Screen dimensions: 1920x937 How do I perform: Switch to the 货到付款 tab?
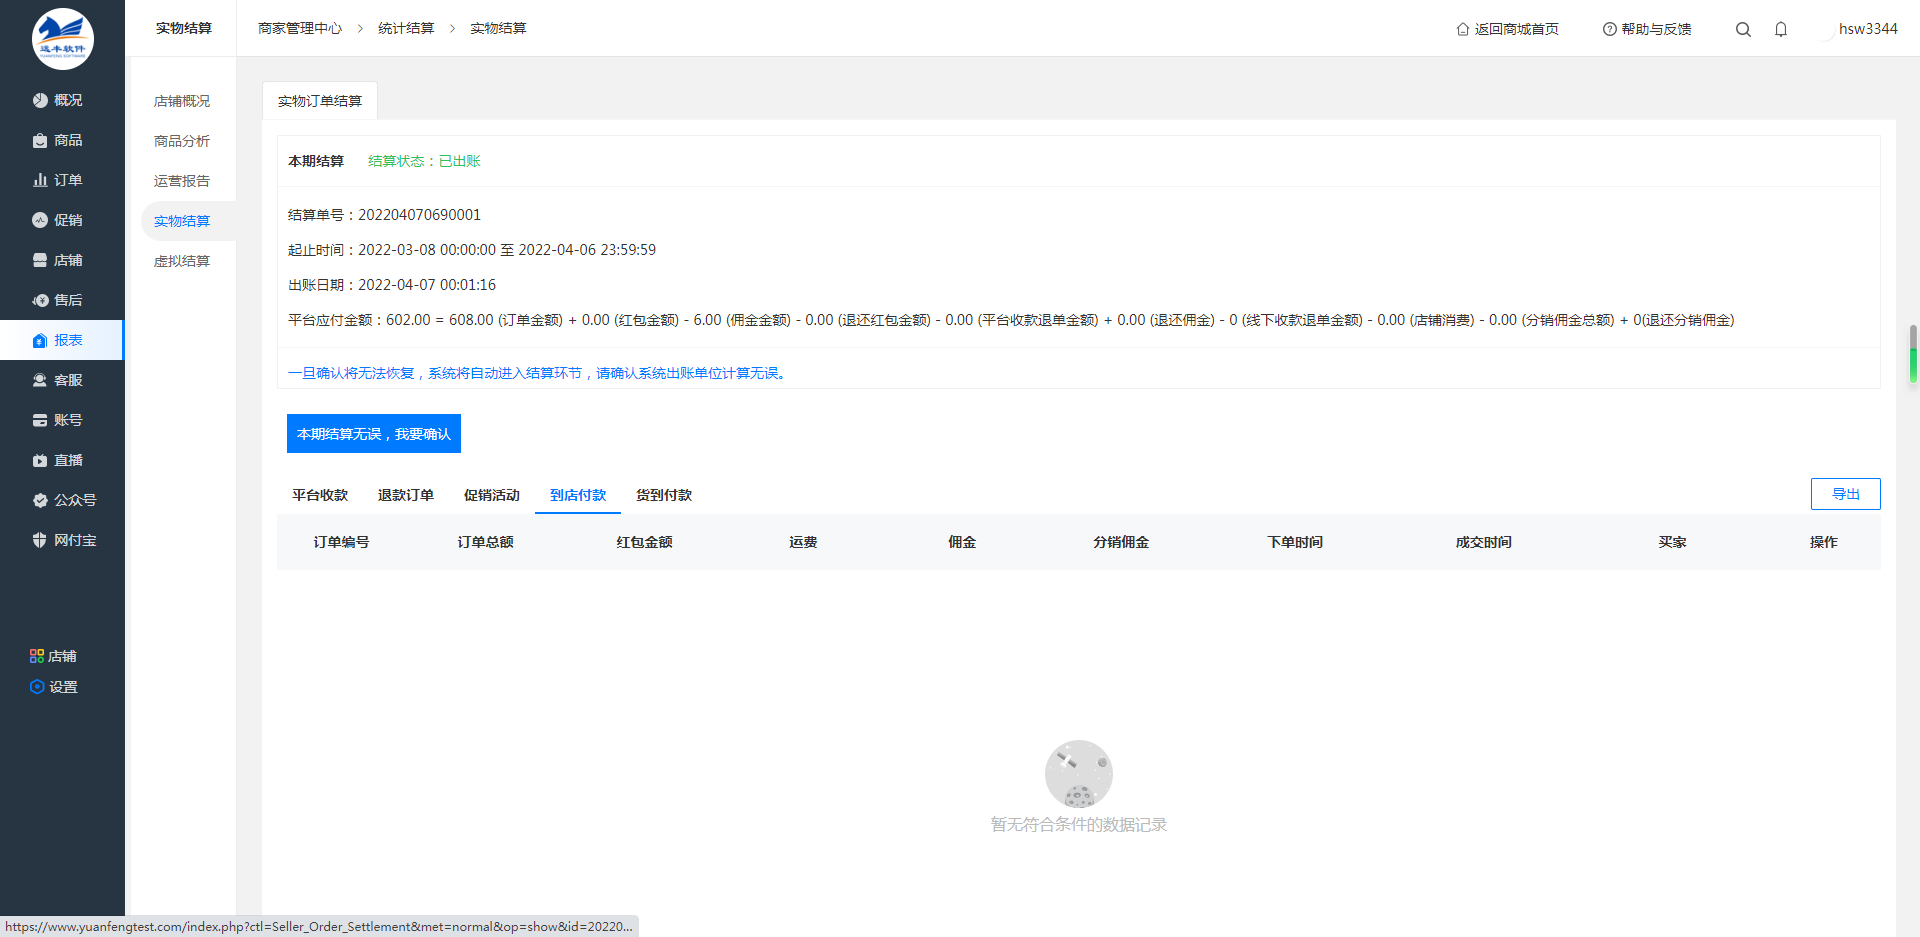(x=664, y=495)
